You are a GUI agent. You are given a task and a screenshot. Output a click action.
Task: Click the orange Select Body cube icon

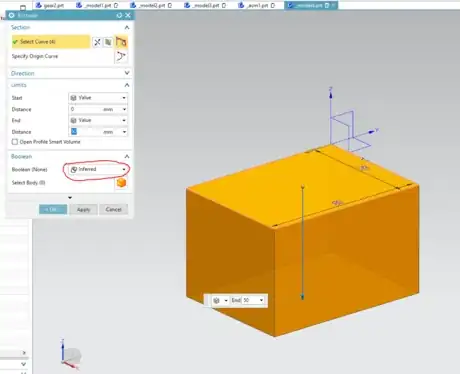click(x=121, y=183)
